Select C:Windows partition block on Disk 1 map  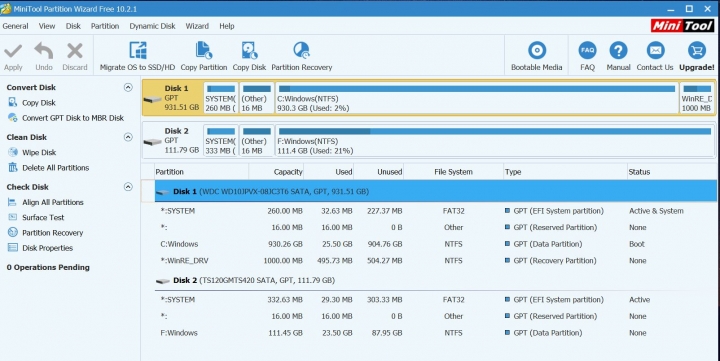tap(477, 98)
